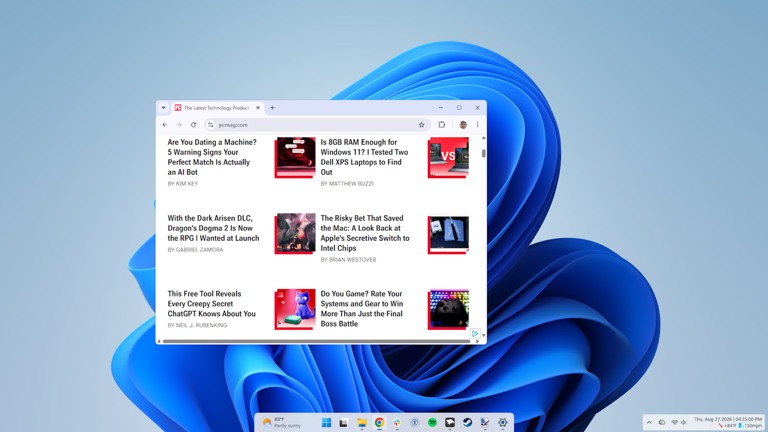This screenshot has height=432, width=768.
Task: Open the Settings gear on the taskbar
Action: coord(503,422)
